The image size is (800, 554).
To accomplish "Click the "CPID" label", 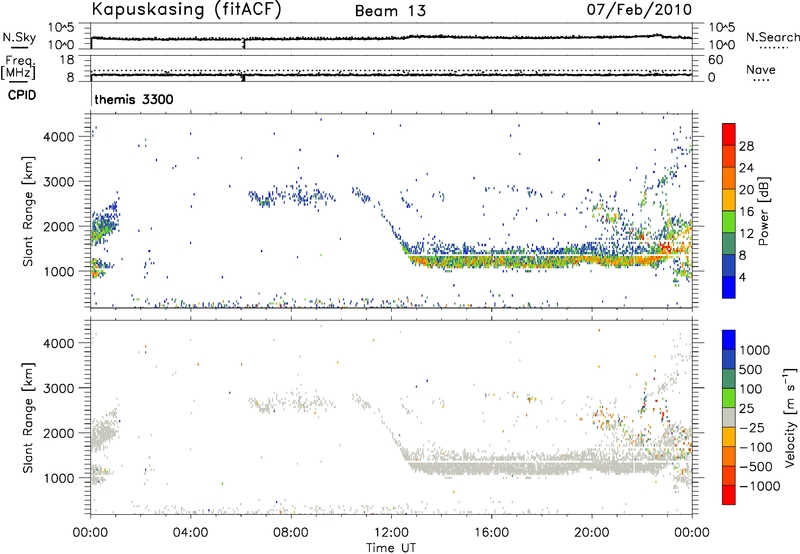I will coord(22,95).
